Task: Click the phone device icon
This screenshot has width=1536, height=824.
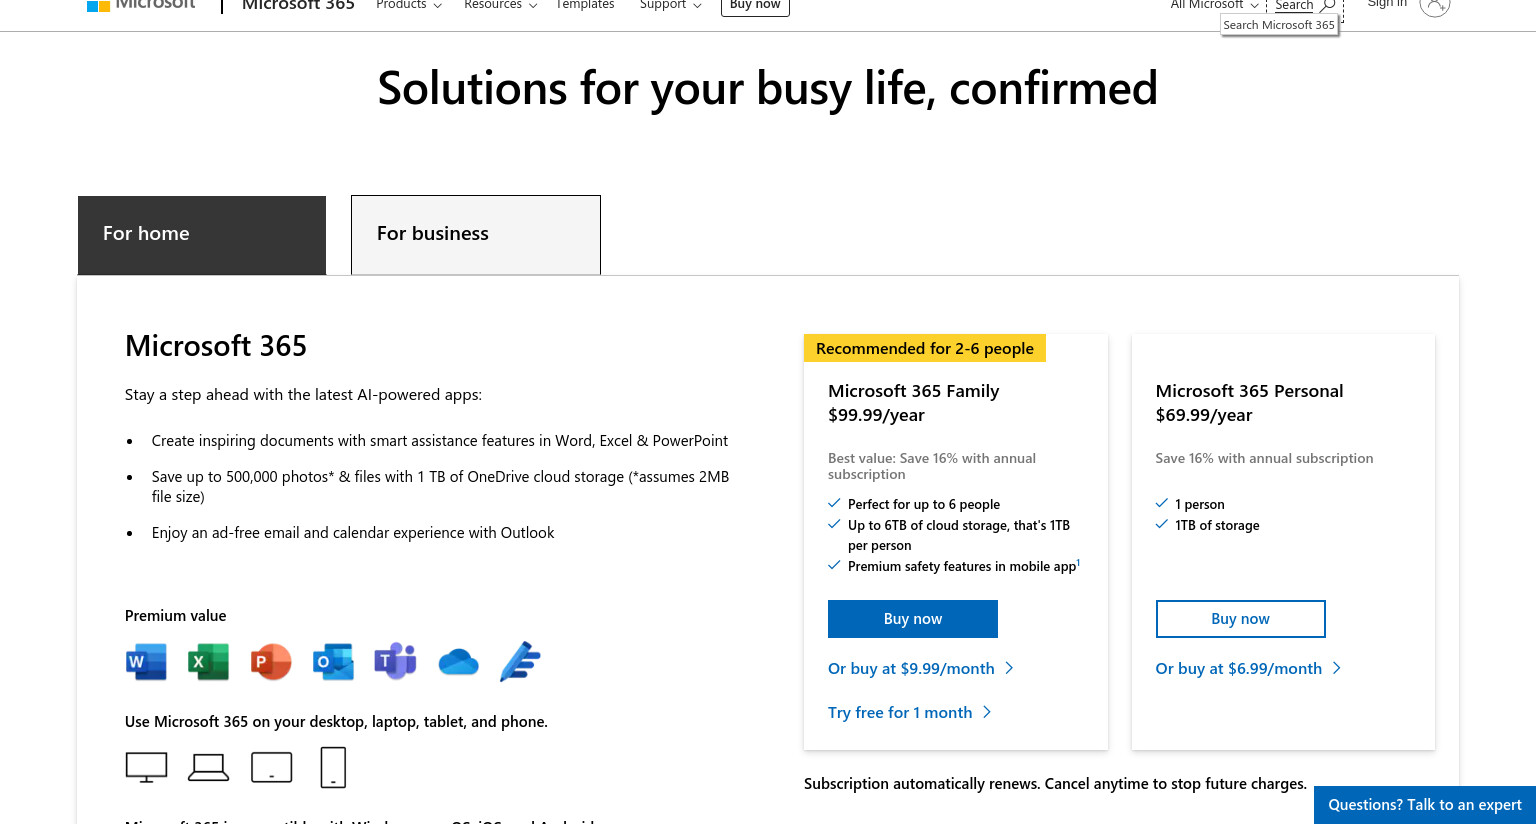Action: click(x=333, y=767)
